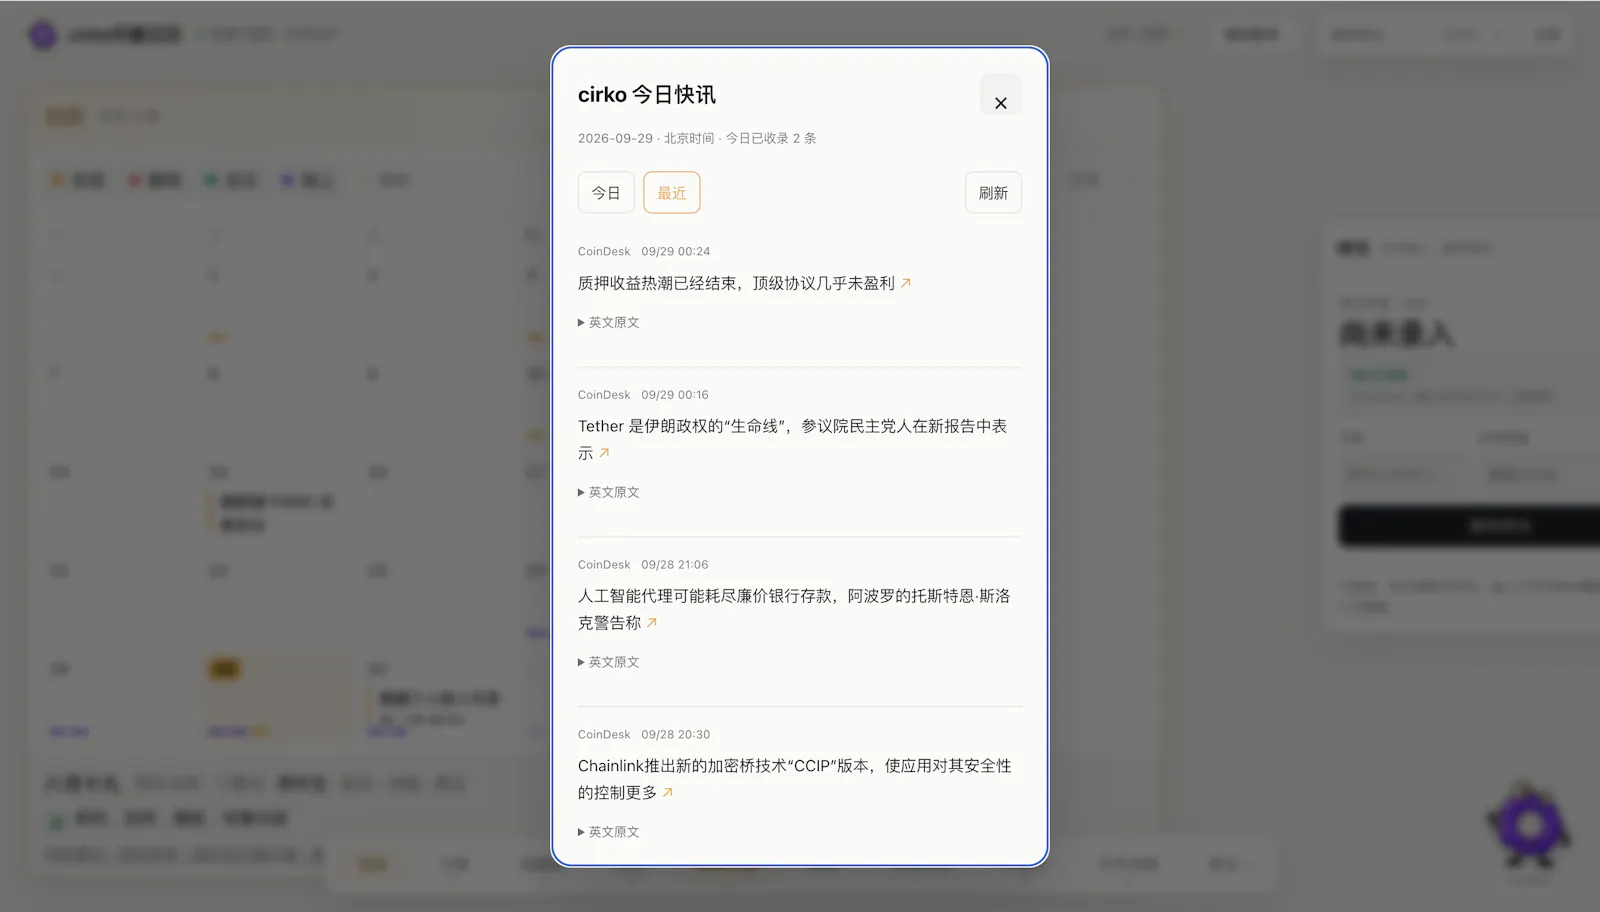Viewport: 1600px width, 912px height.
Task: Expand 英文原文 under Tether article
Action: pyautogui.click(x=608, y=493)
